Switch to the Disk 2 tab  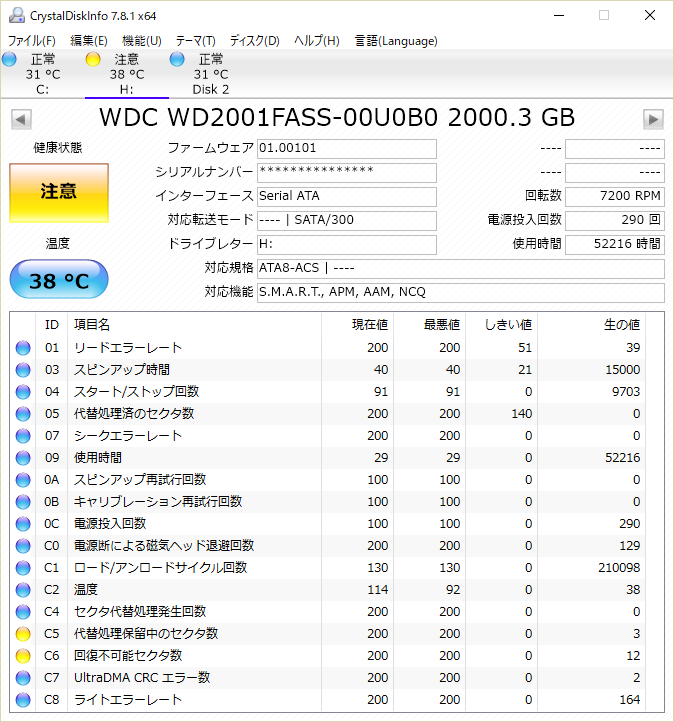coord(211,74)
